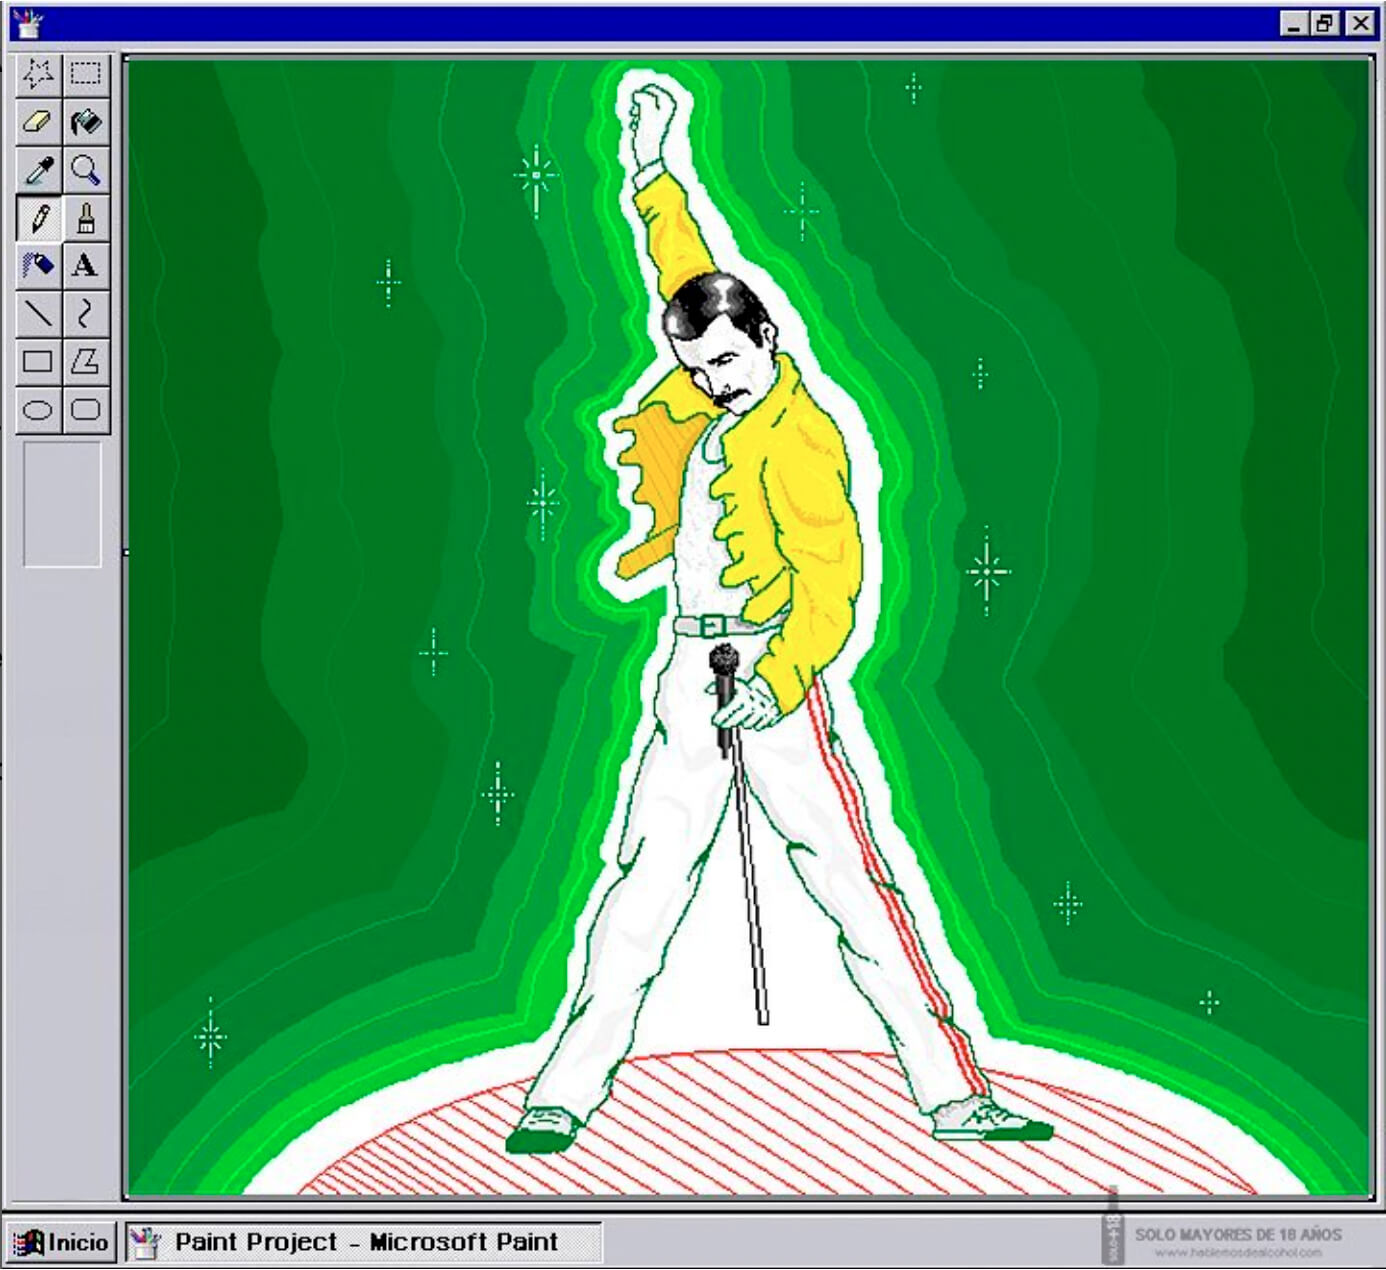Activate the Airbrush spray tool
The image size is (1386, 1270).
(39, 266)
